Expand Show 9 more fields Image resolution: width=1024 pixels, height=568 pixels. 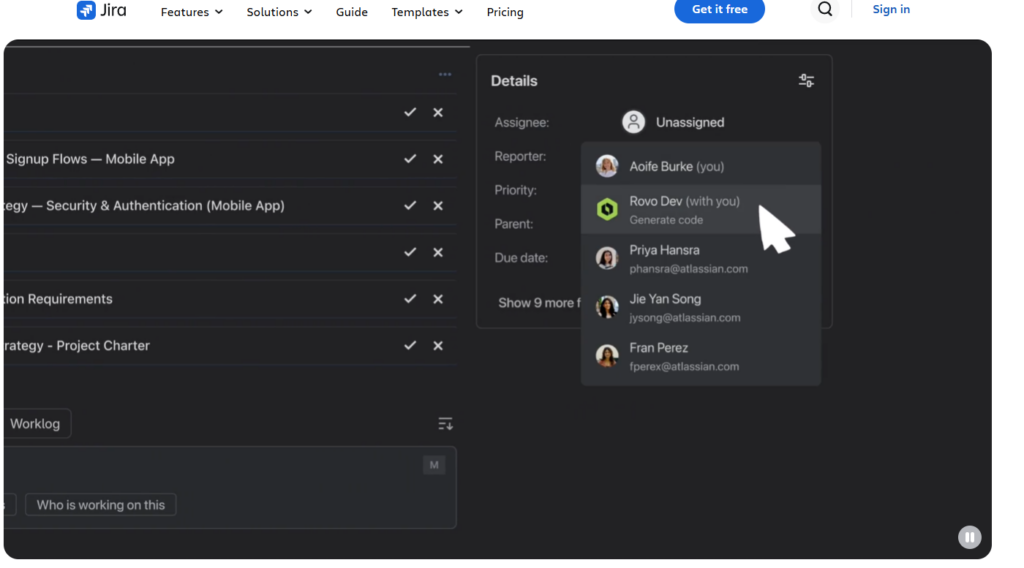tap(539, 303)
